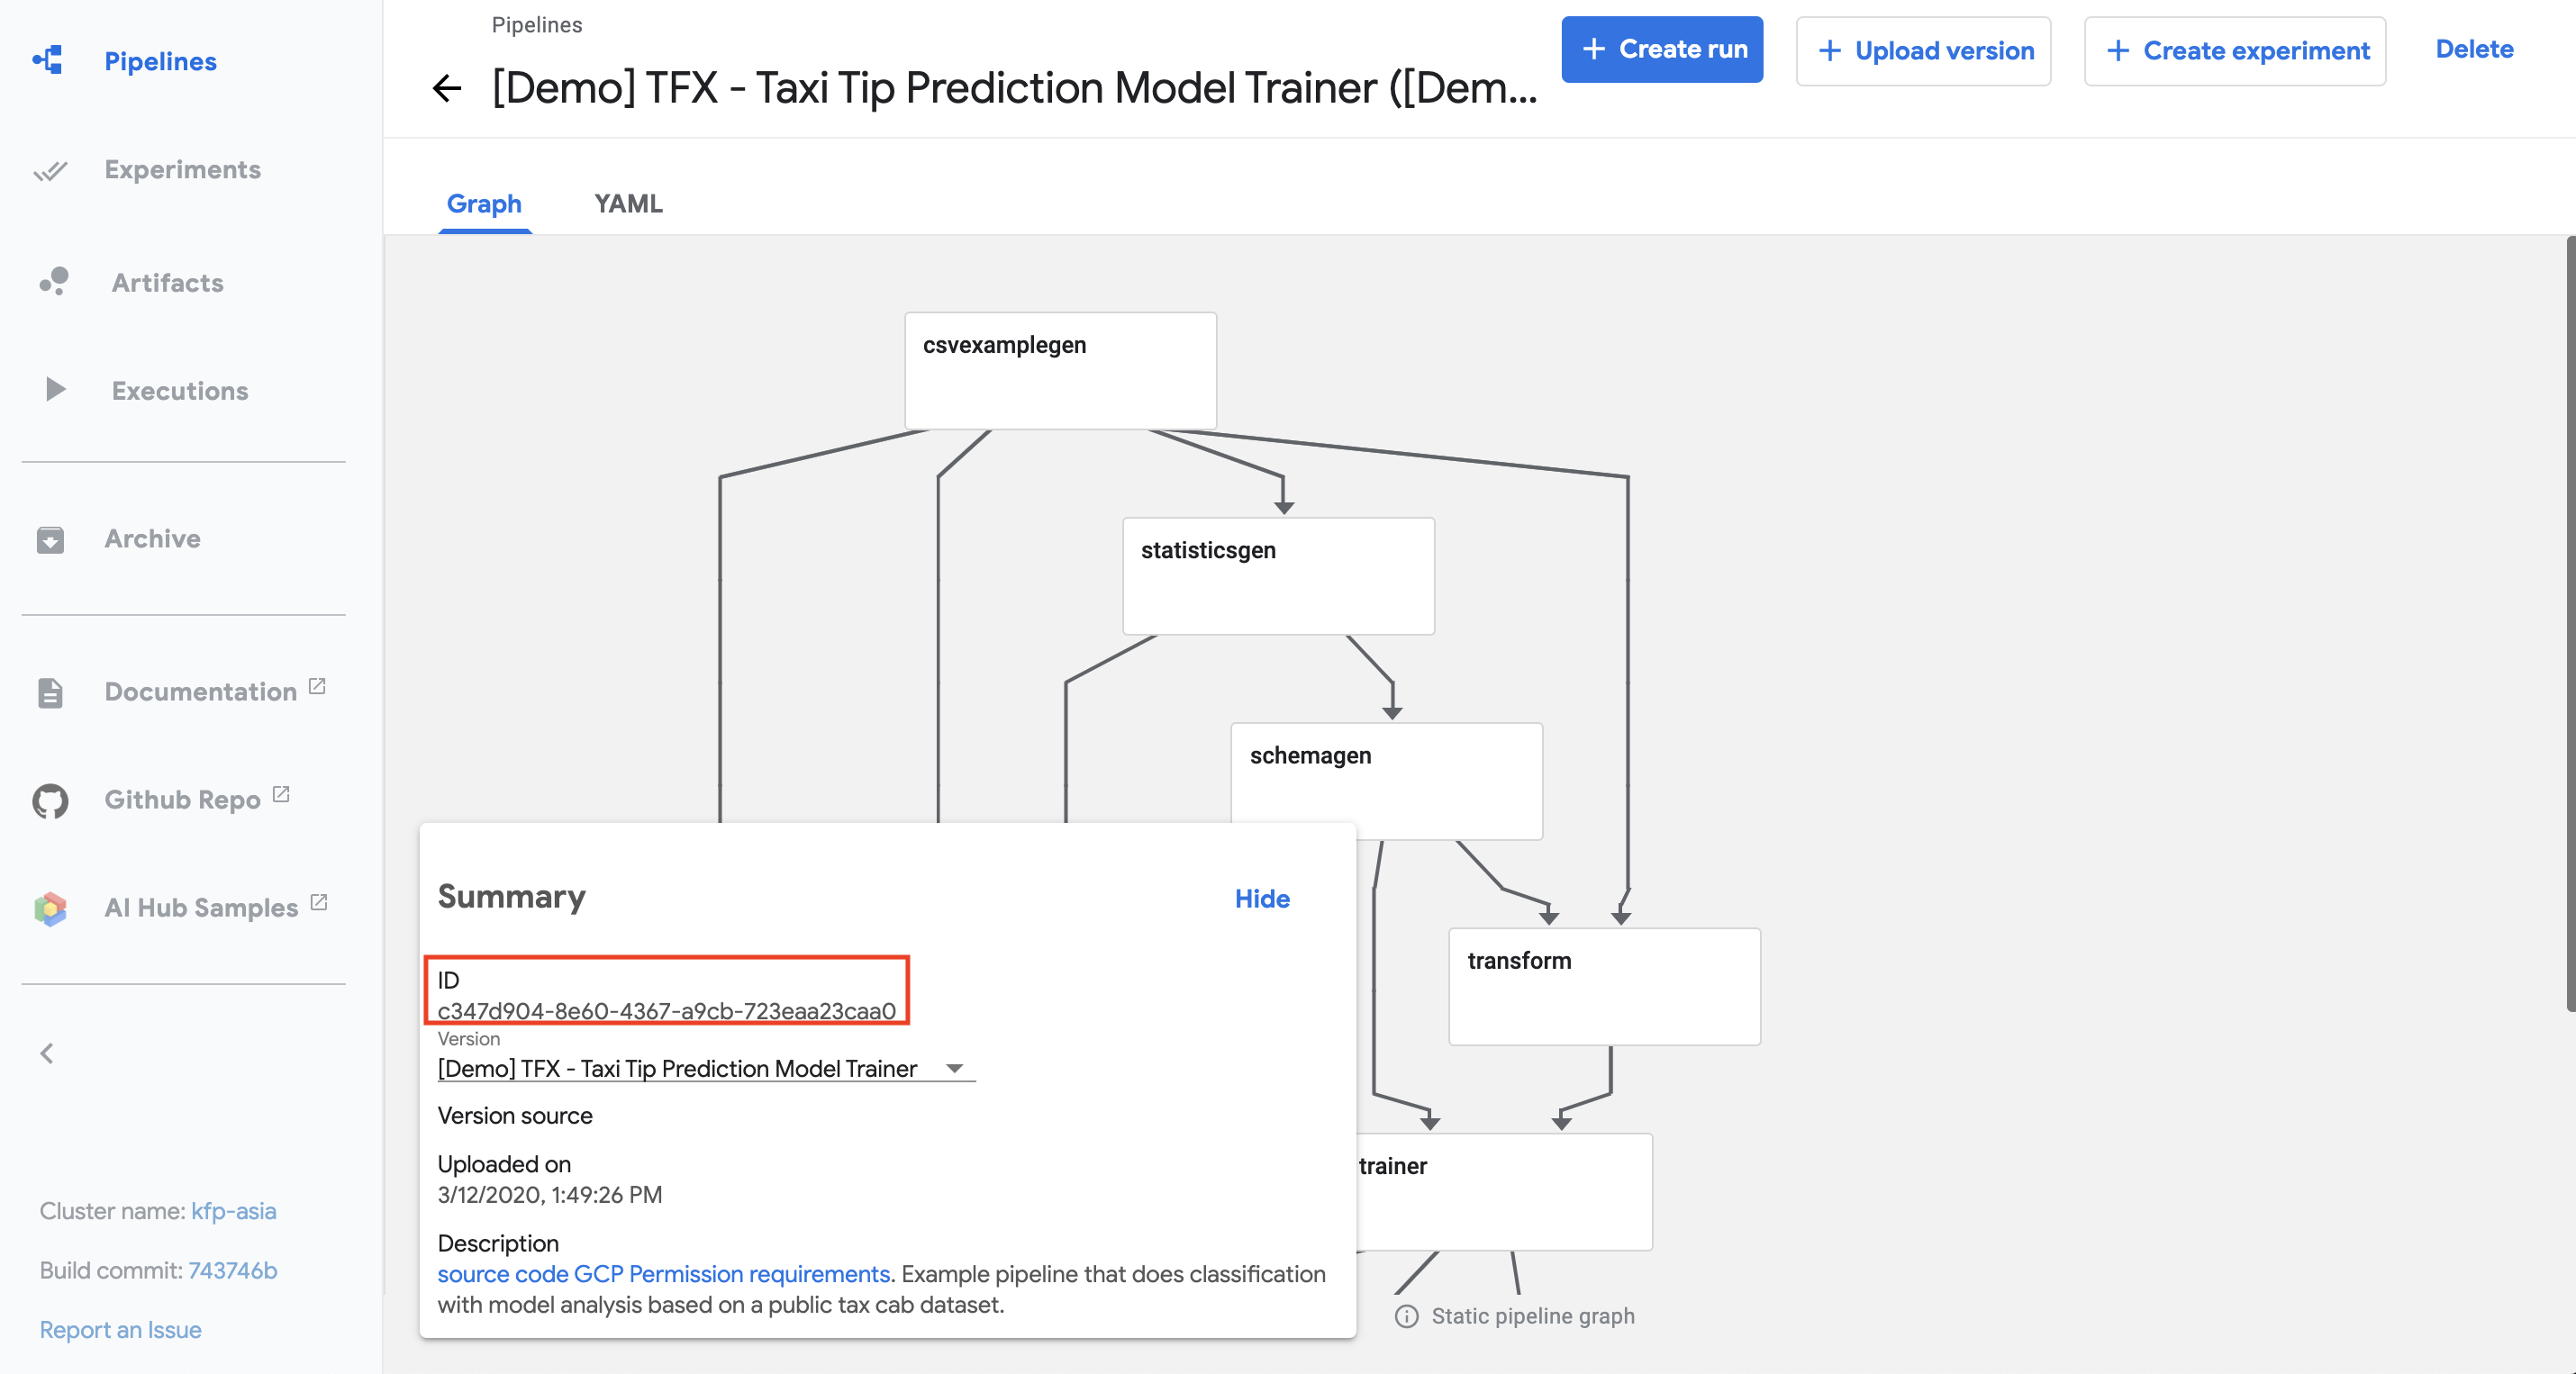Viewport: 2576px width, 1374px height.
Task: Hide the Summary panel
Action: tap(1261, 898)
